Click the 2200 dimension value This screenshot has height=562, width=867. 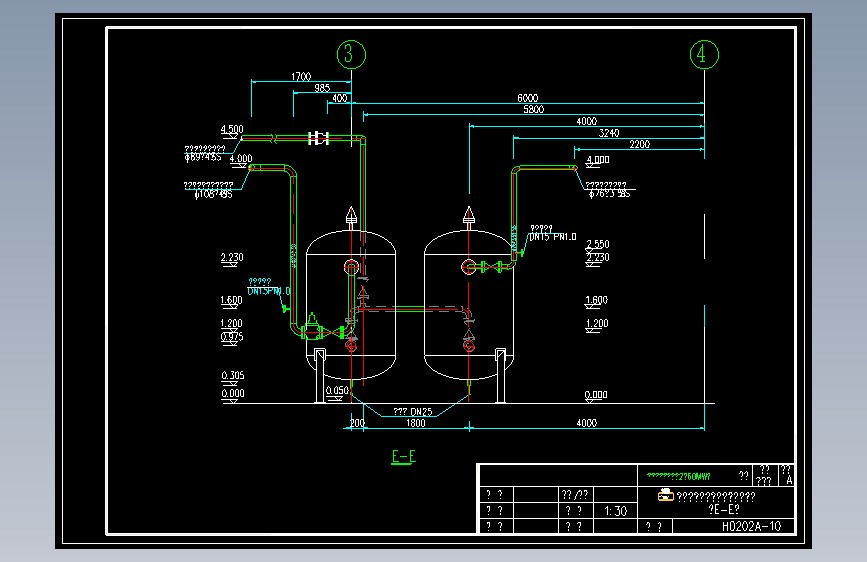coord(639,144)
